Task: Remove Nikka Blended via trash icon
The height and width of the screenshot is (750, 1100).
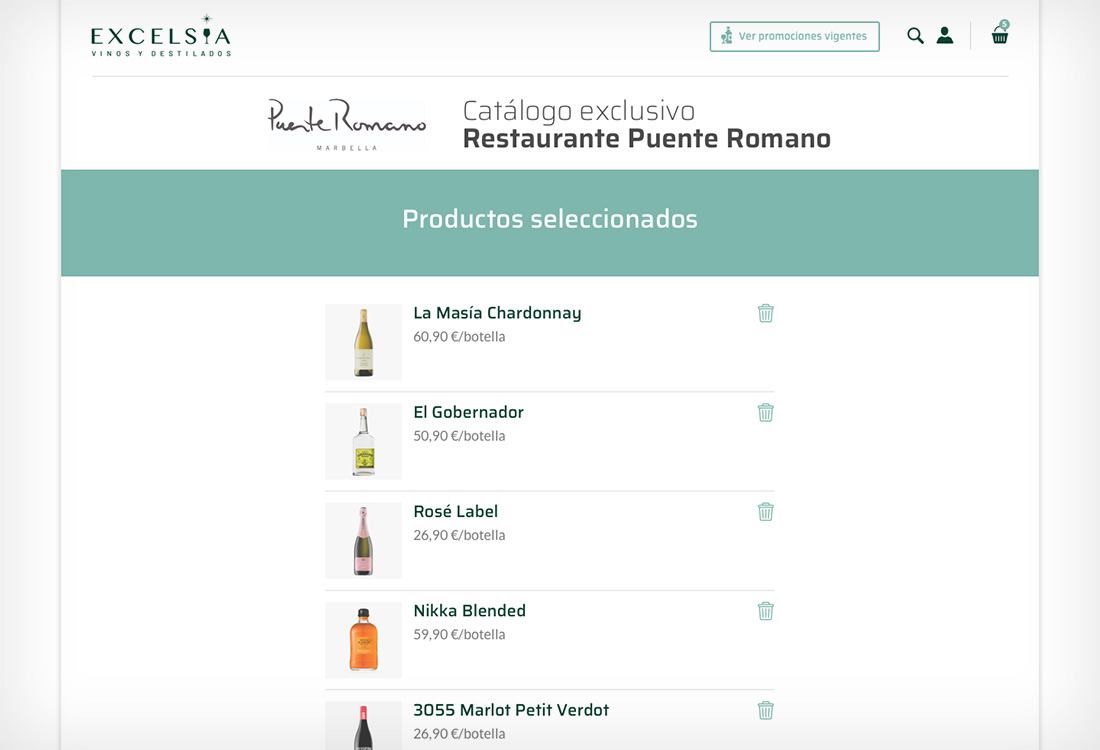Action: 766,610
